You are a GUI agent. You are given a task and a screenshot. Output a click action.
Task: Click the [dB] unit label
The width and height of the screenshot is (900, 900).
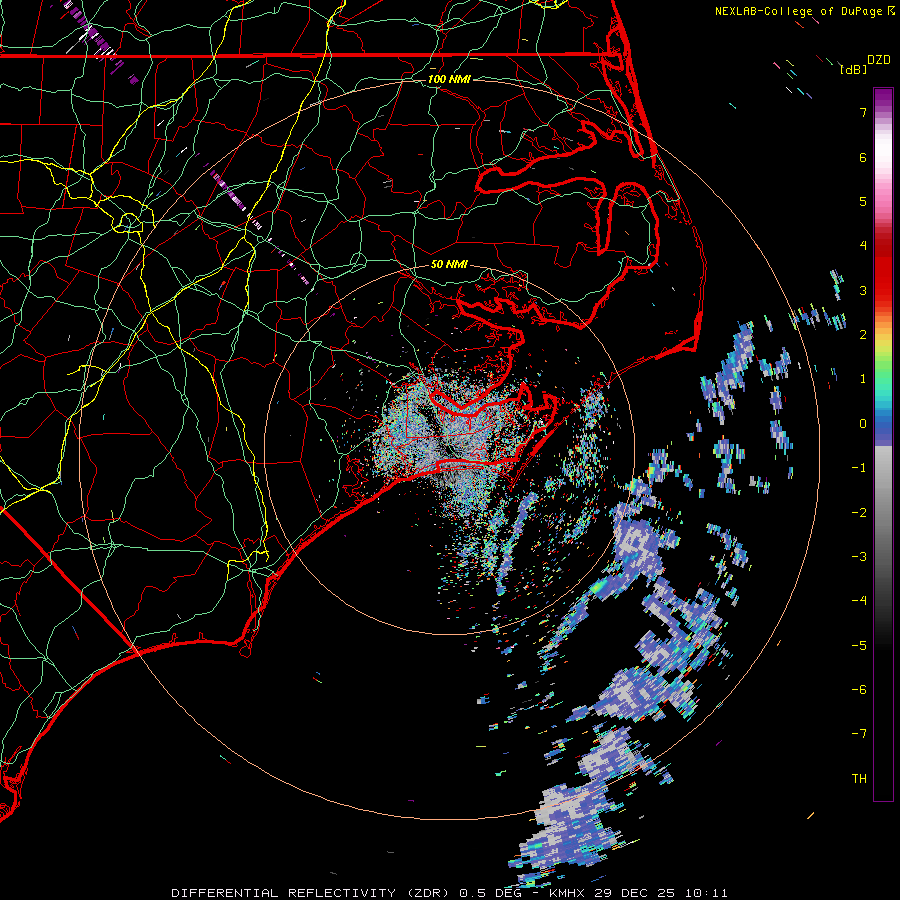[853, 70]
